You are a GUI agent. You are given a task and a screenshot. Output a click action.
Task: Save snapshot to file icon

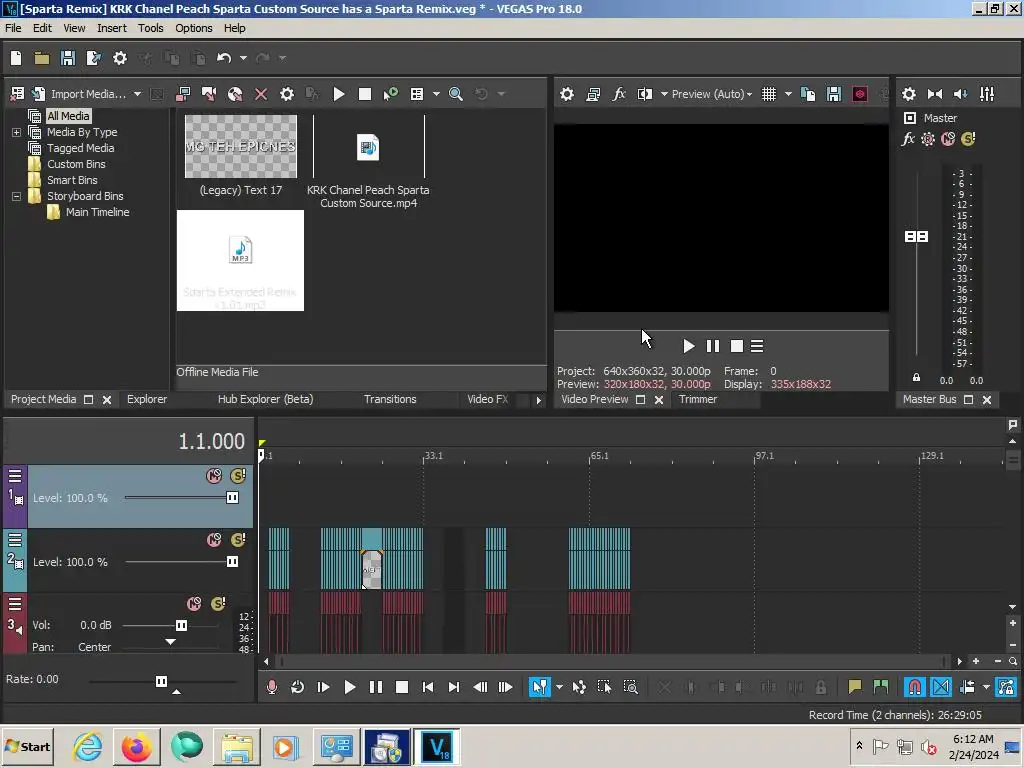pyautogui.click(x=834, y=94)
